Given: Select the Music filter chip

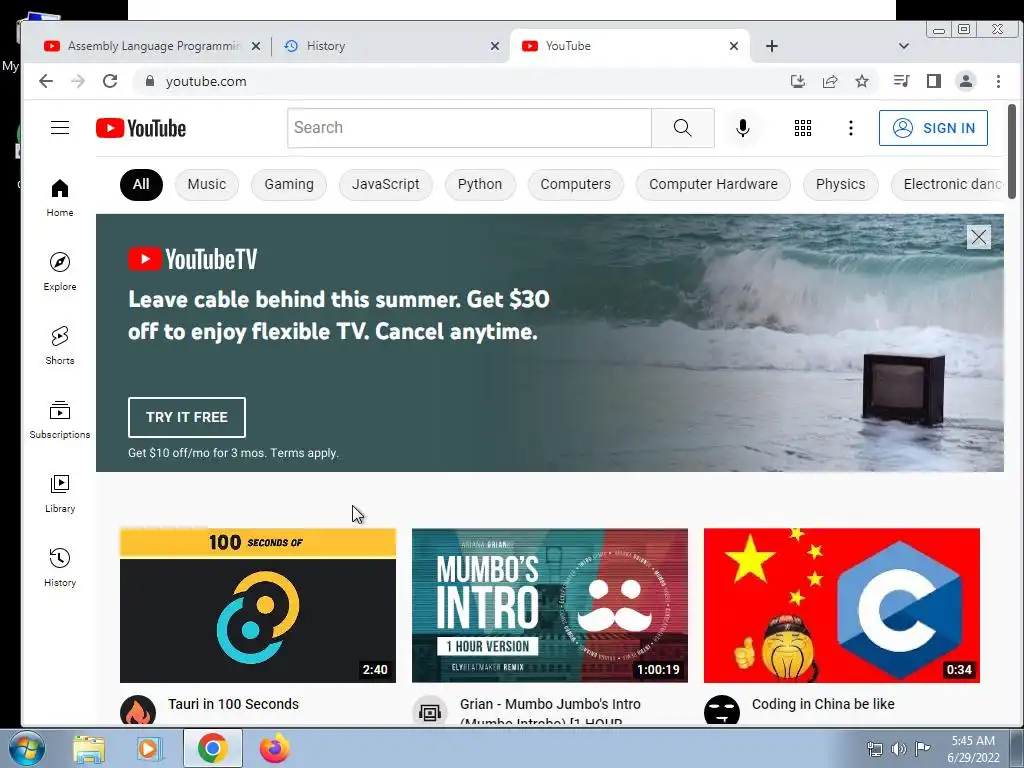Looking at the screenshot, I should (207, 185).
